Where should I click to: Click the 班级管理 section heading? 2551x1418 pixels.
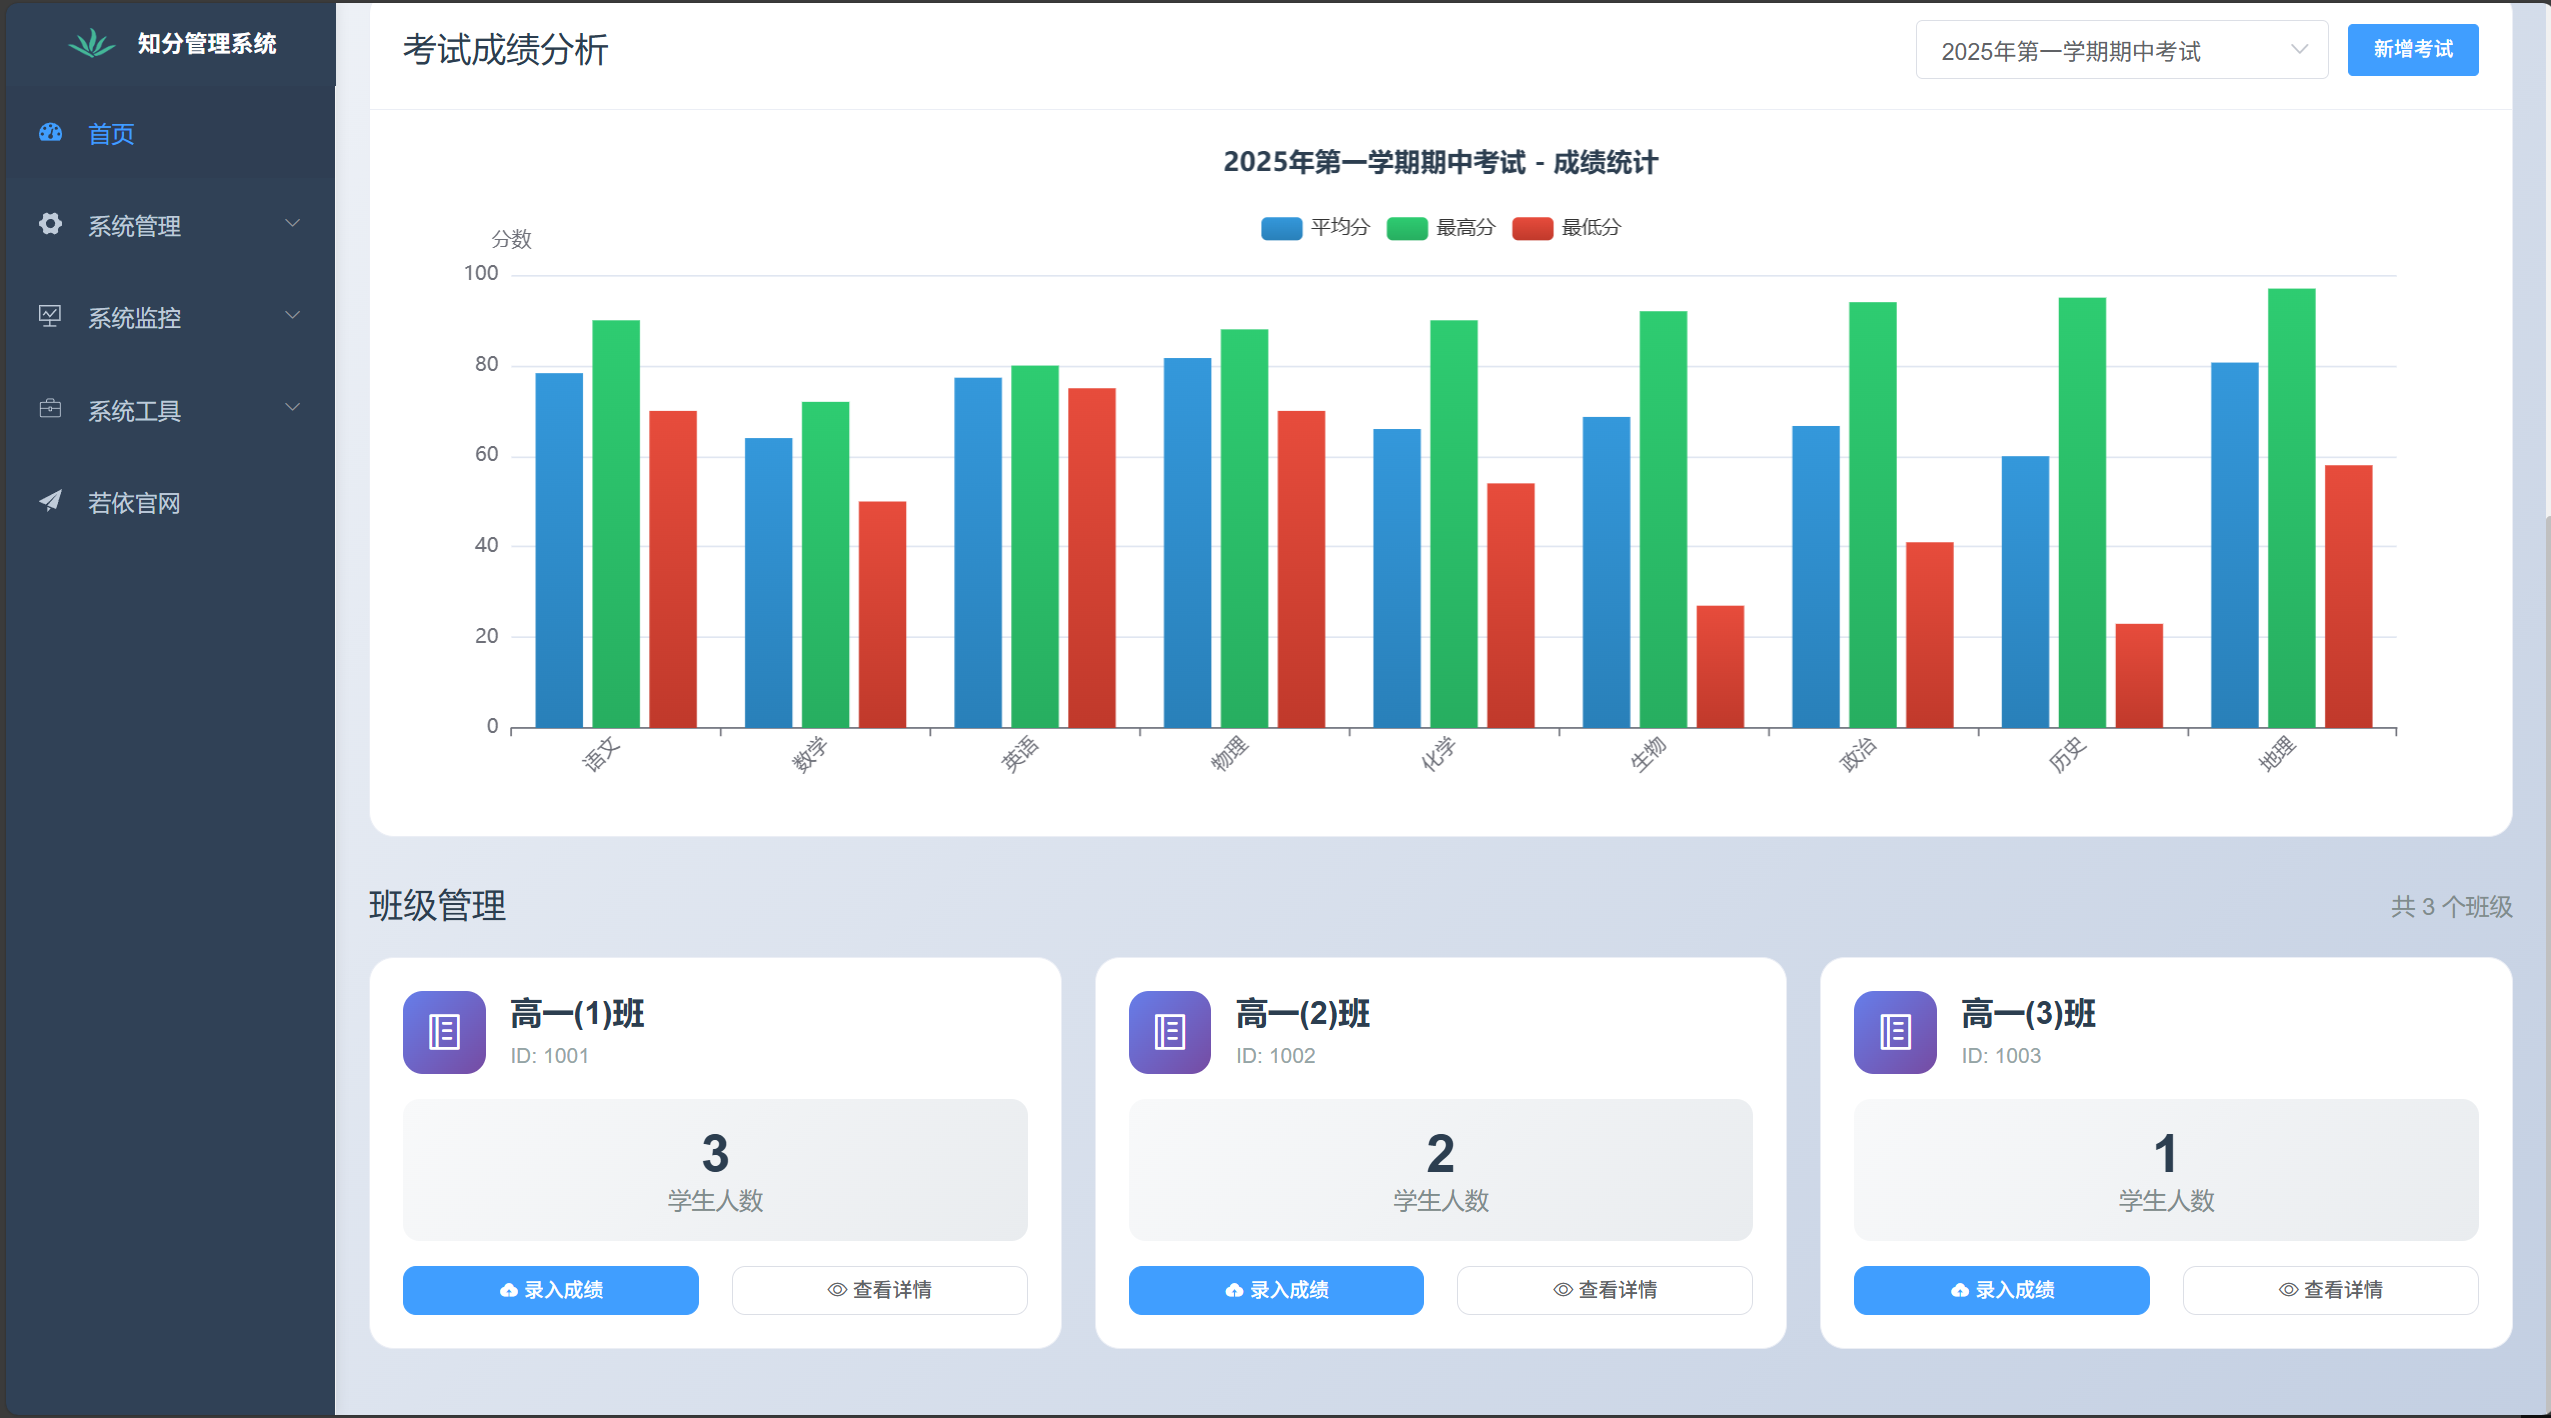click(438, 906)
